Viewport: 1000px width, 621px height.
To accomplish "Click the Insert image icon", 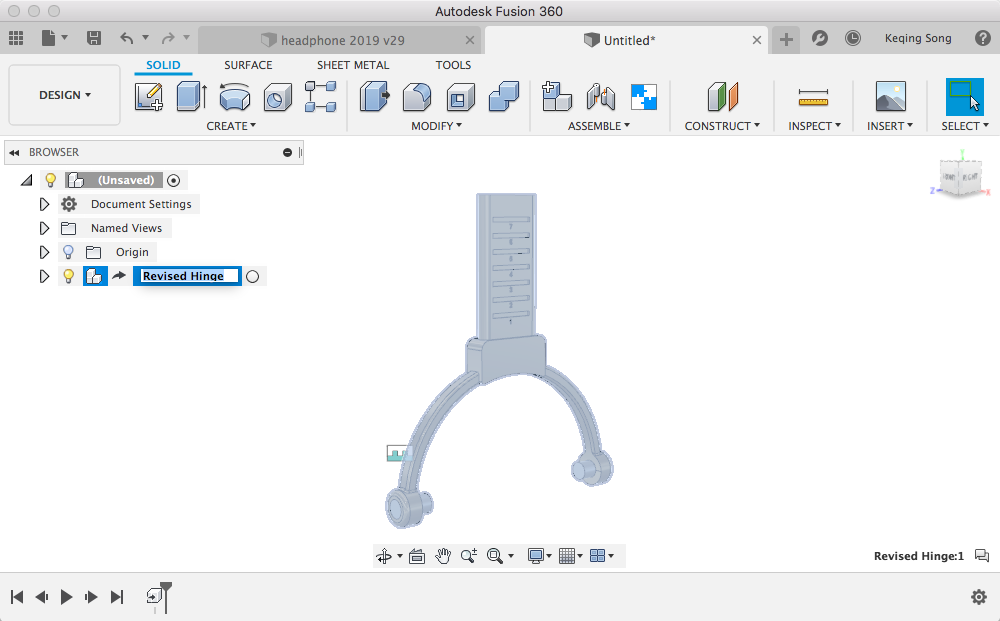I will tap(890, 97).
